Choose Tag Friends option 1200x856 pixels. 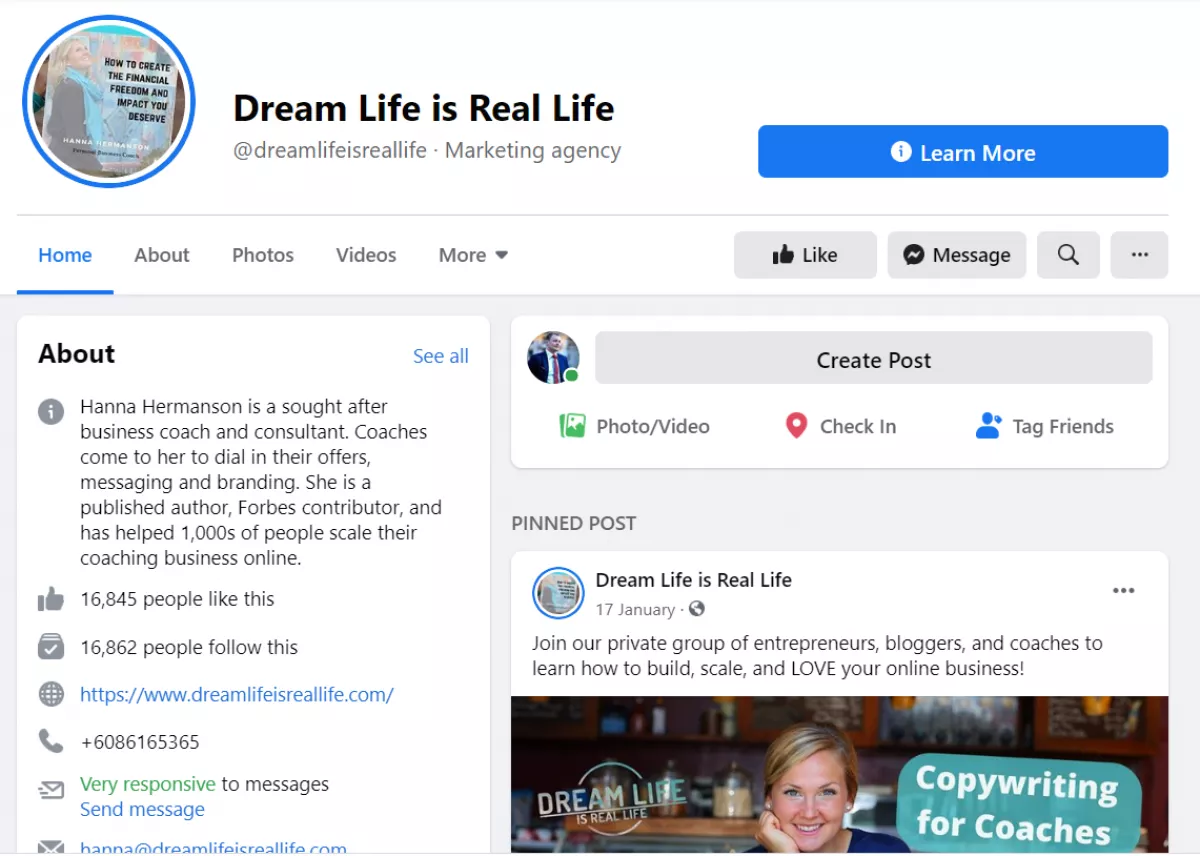[x=1044, y=426]
